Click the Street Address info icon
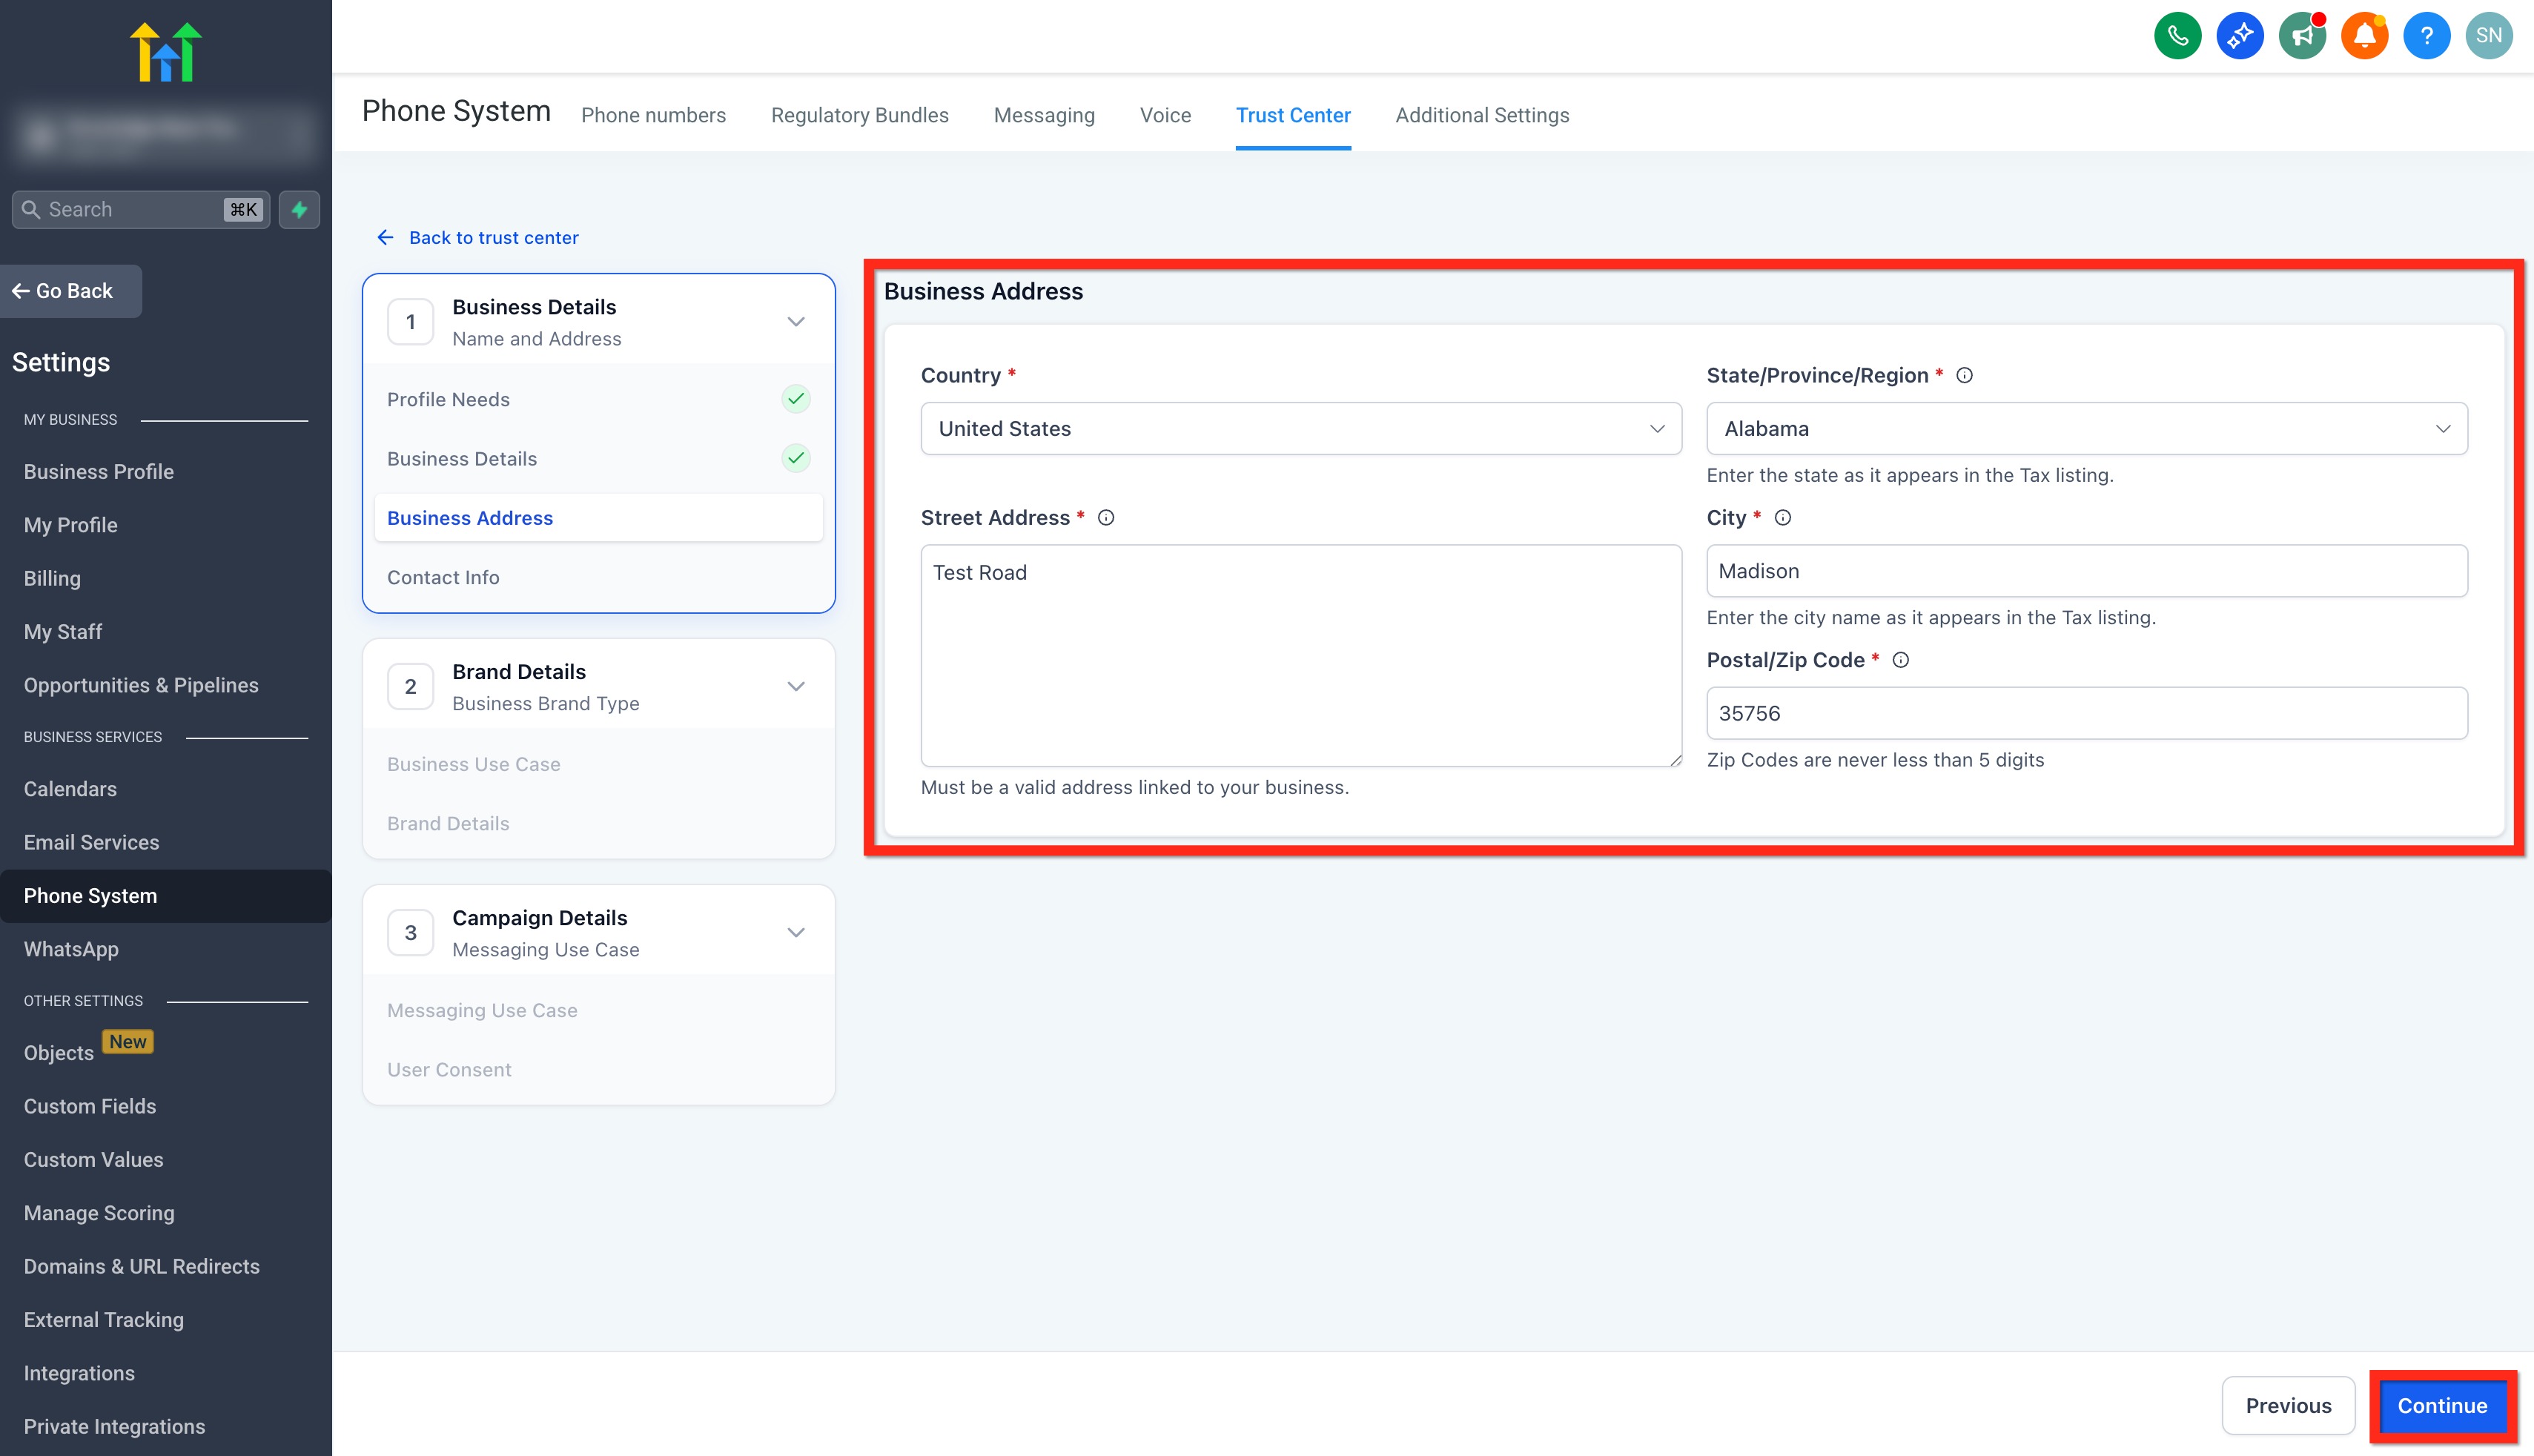 tap(1106, 518)
